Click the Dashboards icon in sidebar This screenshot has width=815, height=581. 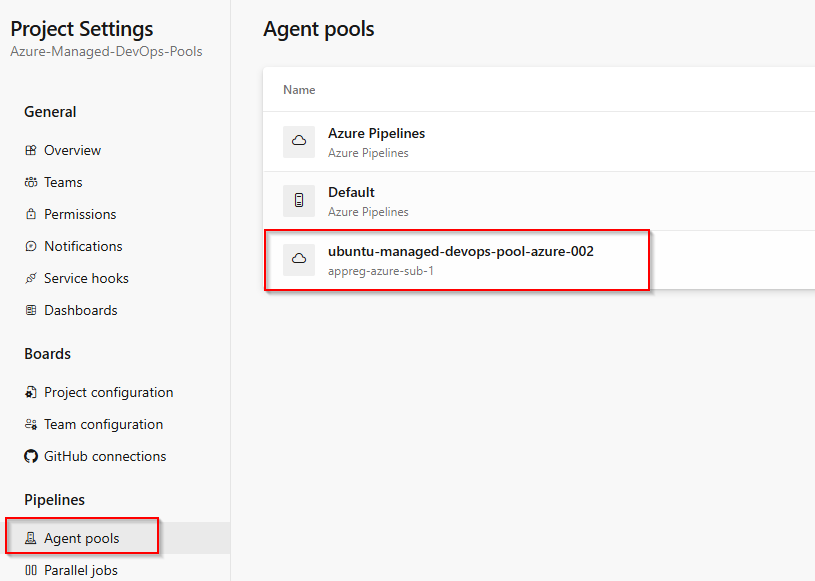coord(31,310)
